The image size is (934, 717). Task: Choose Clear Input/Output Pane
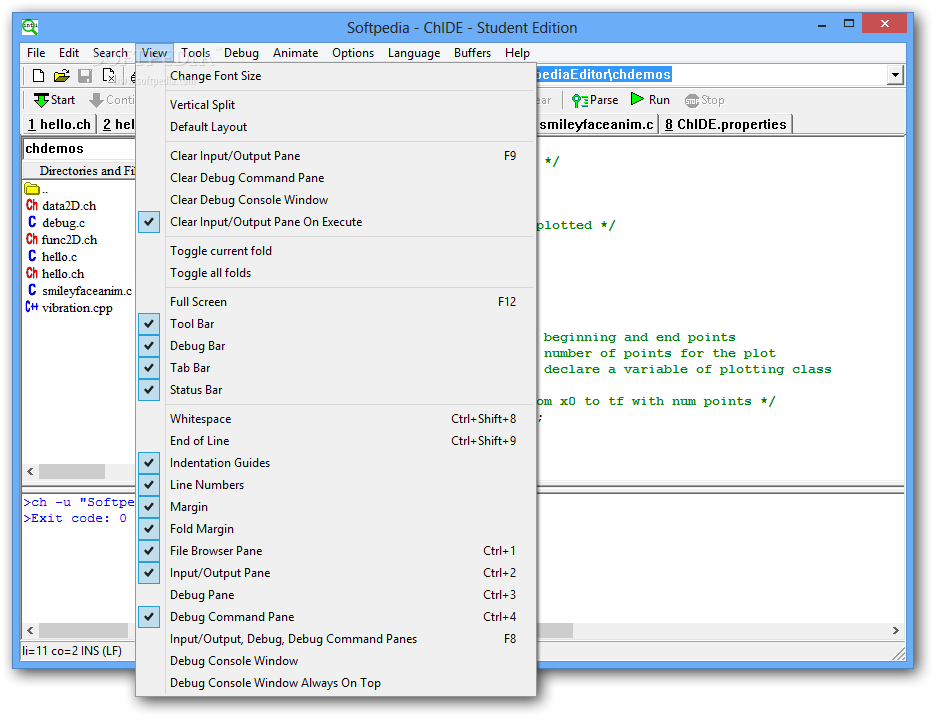pos(336,156)
